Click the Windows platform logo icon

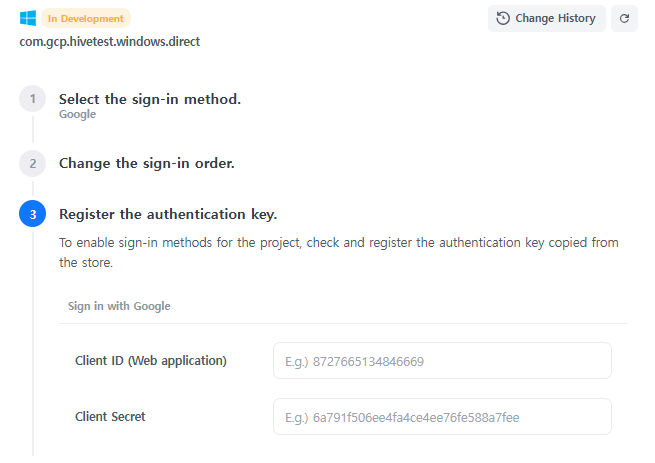point(28,18)
